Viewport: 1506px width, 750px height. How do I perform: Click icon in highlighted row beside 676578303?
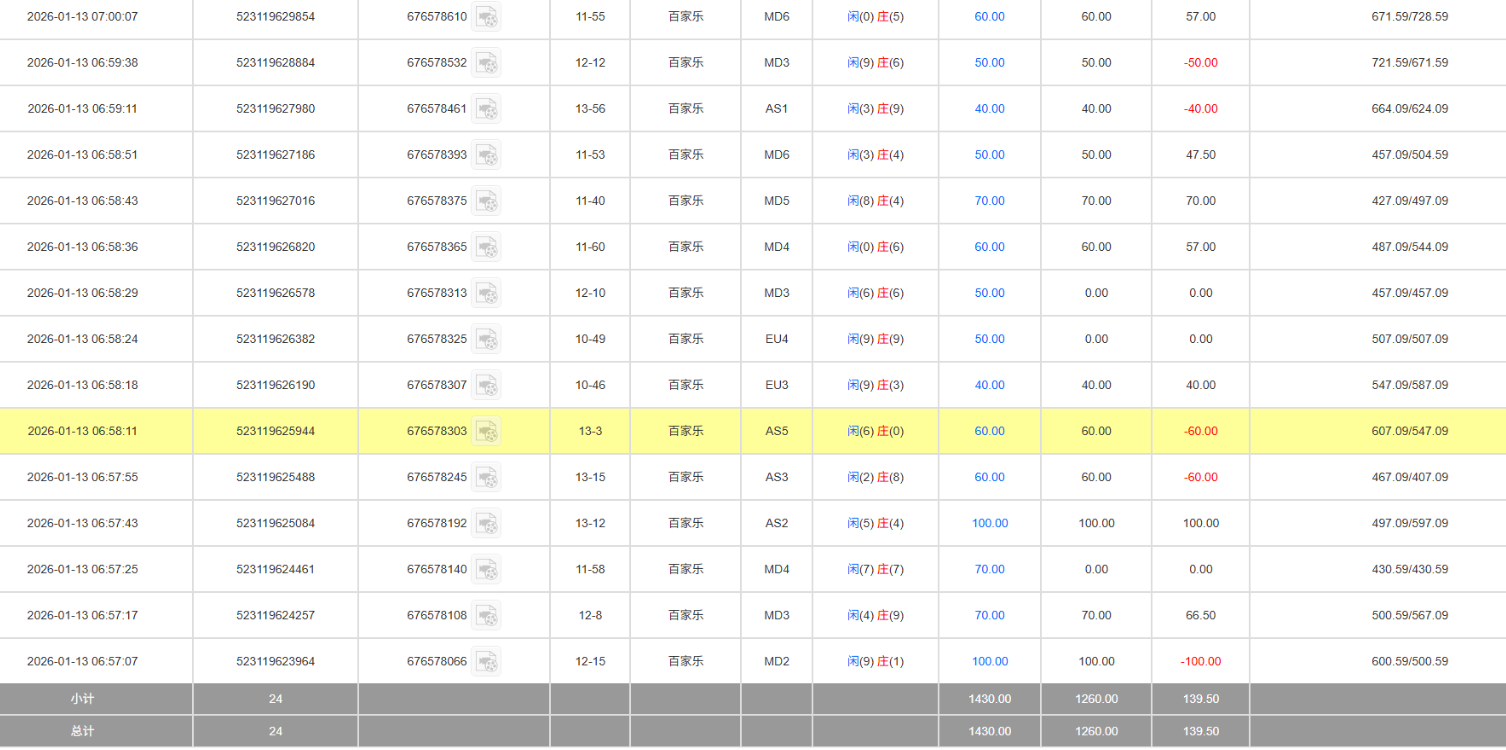486,431
